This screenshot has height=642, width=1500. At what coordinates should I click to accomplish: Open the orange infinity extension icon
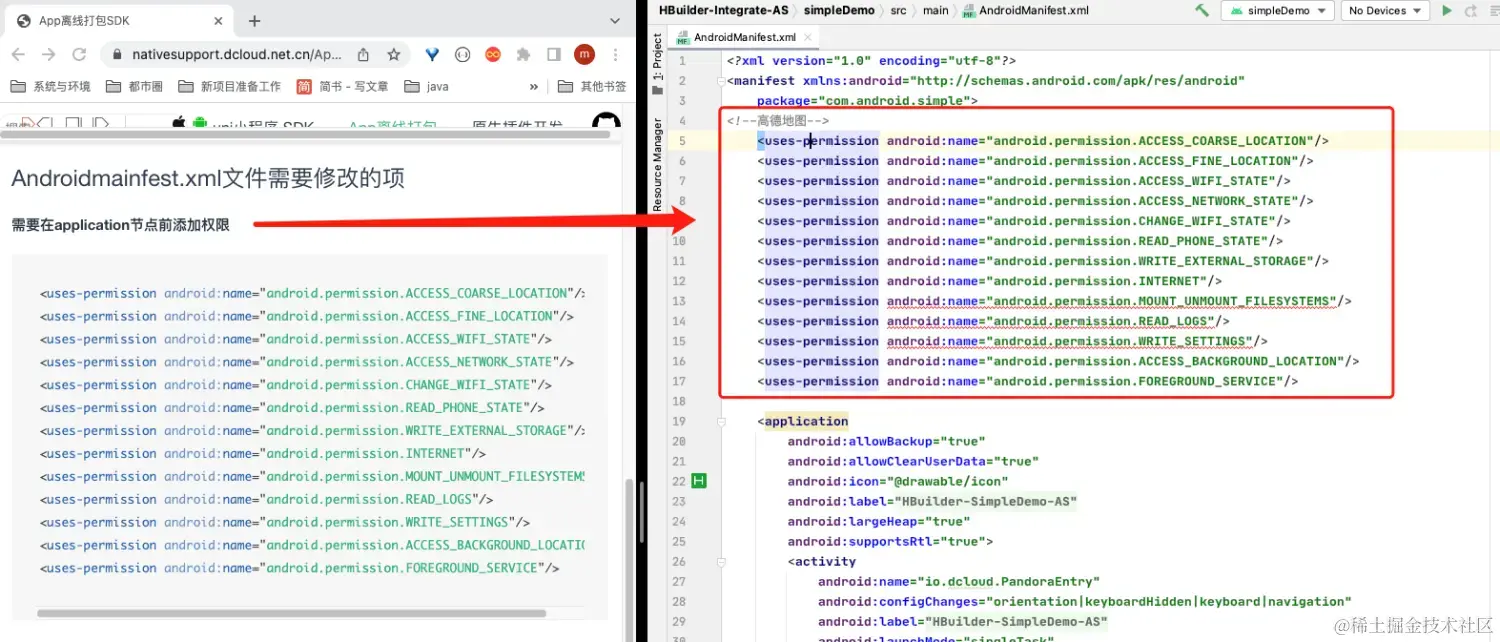[492, 54]
